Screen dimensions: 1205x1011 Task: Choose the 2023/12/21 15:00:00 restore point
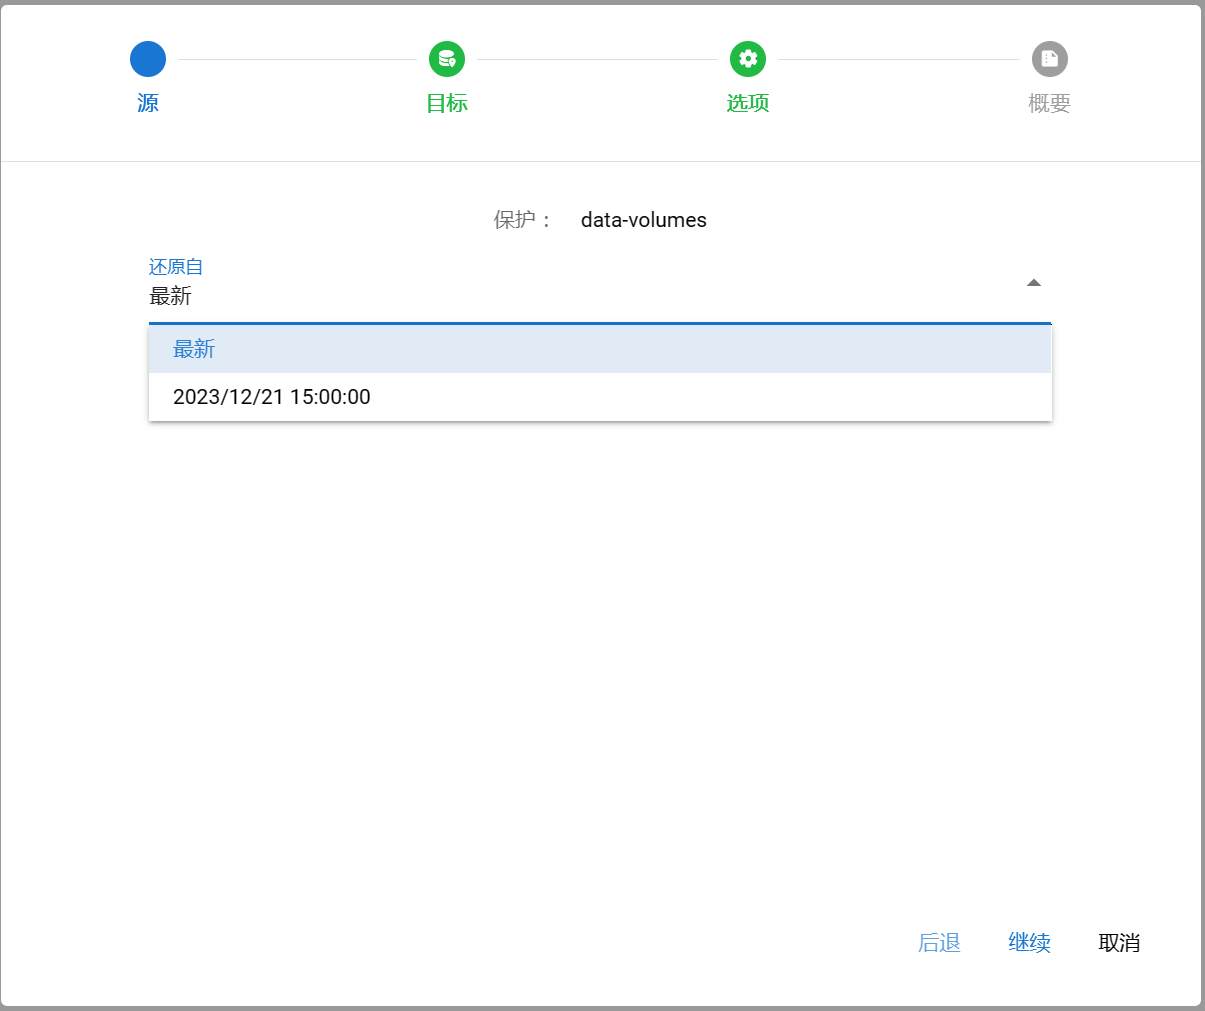click(272, 397)
